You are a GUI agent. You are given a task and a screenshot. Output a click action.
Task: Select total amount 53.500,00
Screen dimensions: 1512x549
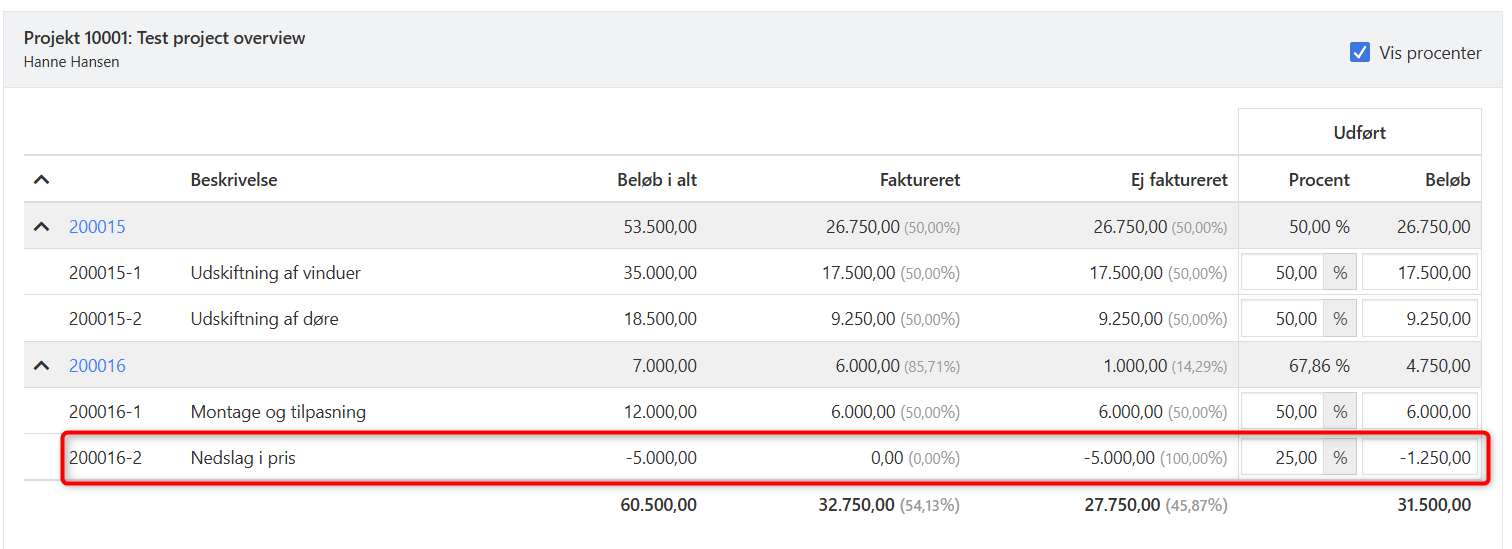click(x=660, y=227)
